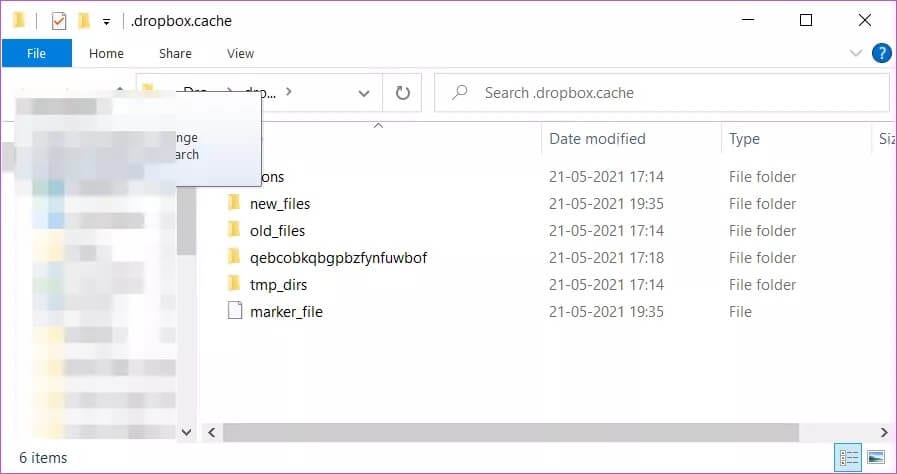Select the marker_file name
This screenshot has width=897, height=474.
point(287,312)
